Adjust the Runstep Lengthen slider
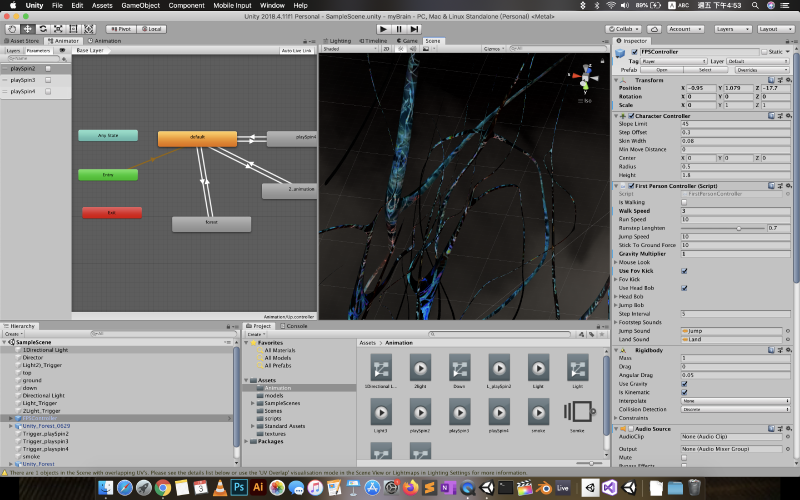Viewport: 800px width, 500px height. [x=738, y=228]
